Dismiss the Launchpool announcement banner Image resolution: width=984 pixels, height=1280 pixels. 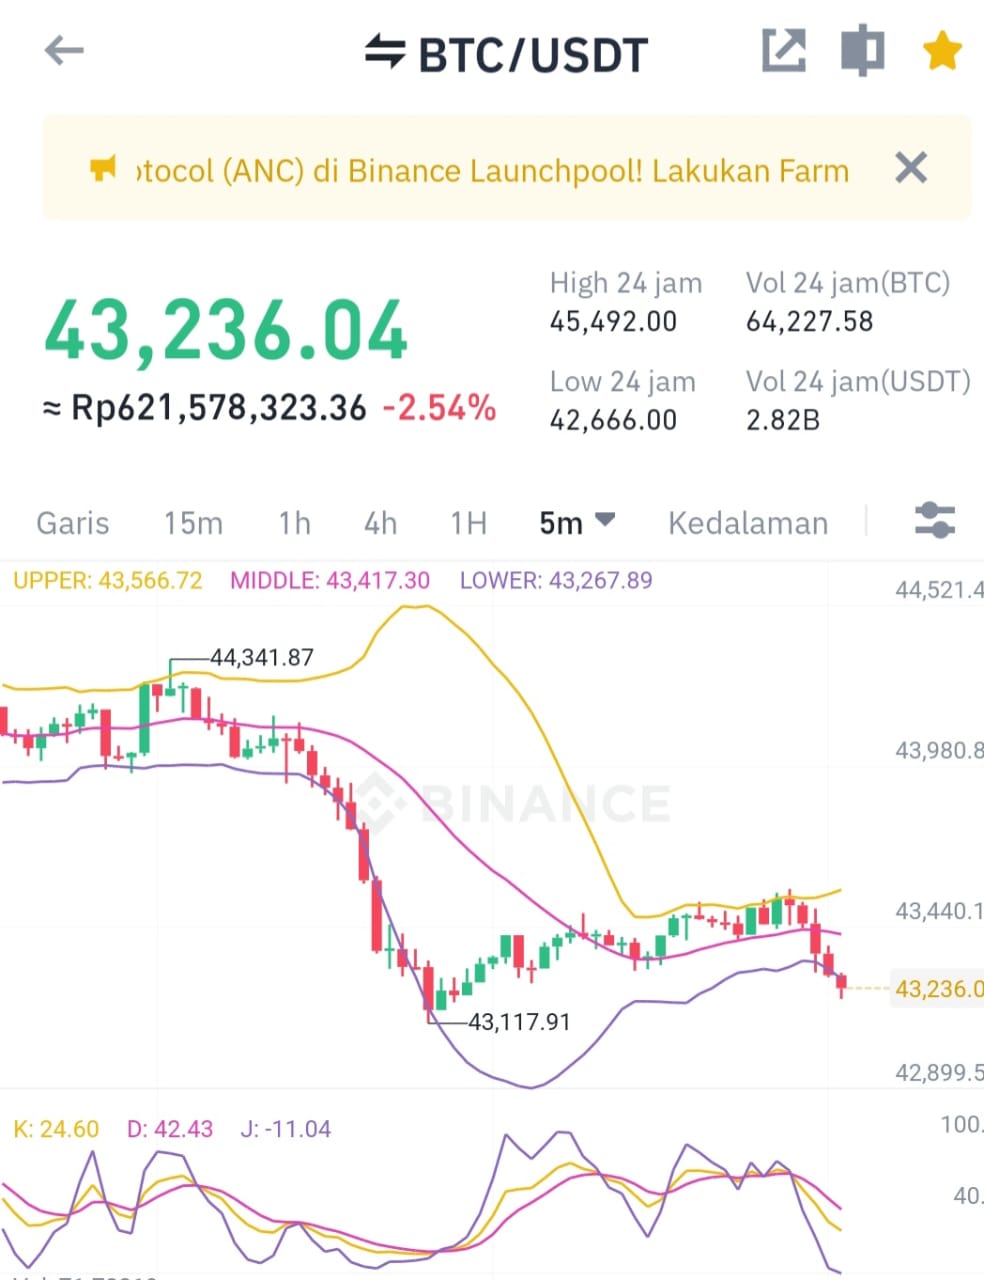point(911,168)
